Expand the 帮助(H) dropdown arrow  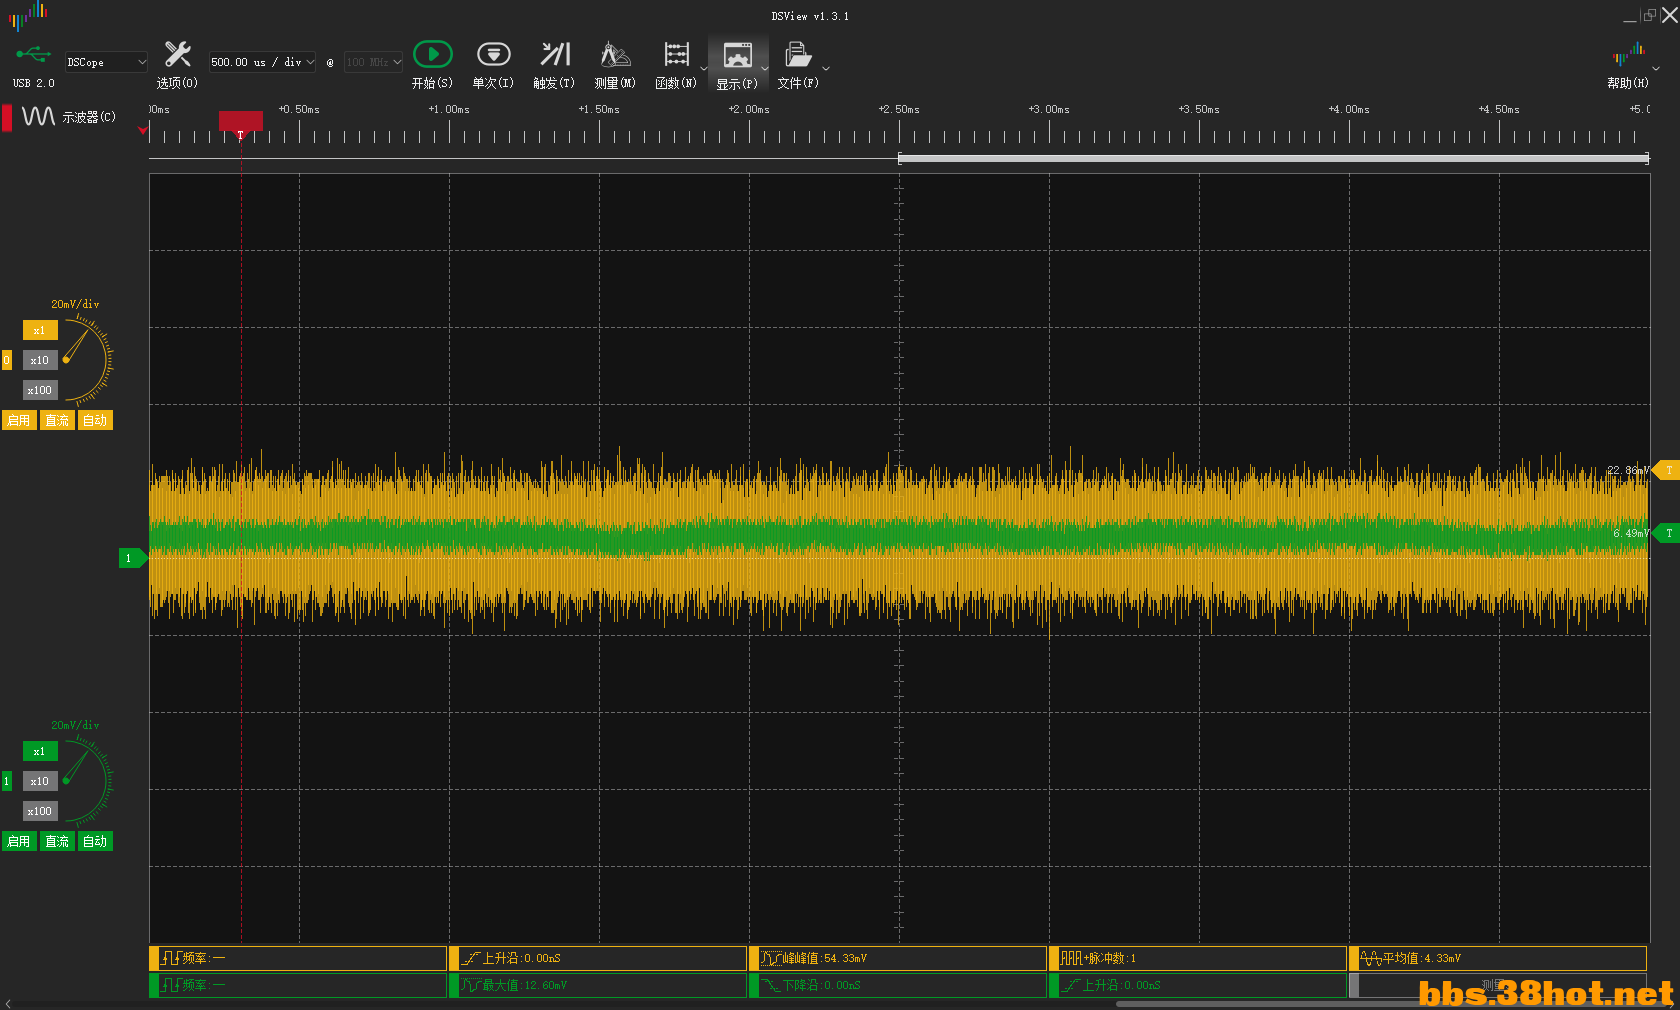point(1656,69)
